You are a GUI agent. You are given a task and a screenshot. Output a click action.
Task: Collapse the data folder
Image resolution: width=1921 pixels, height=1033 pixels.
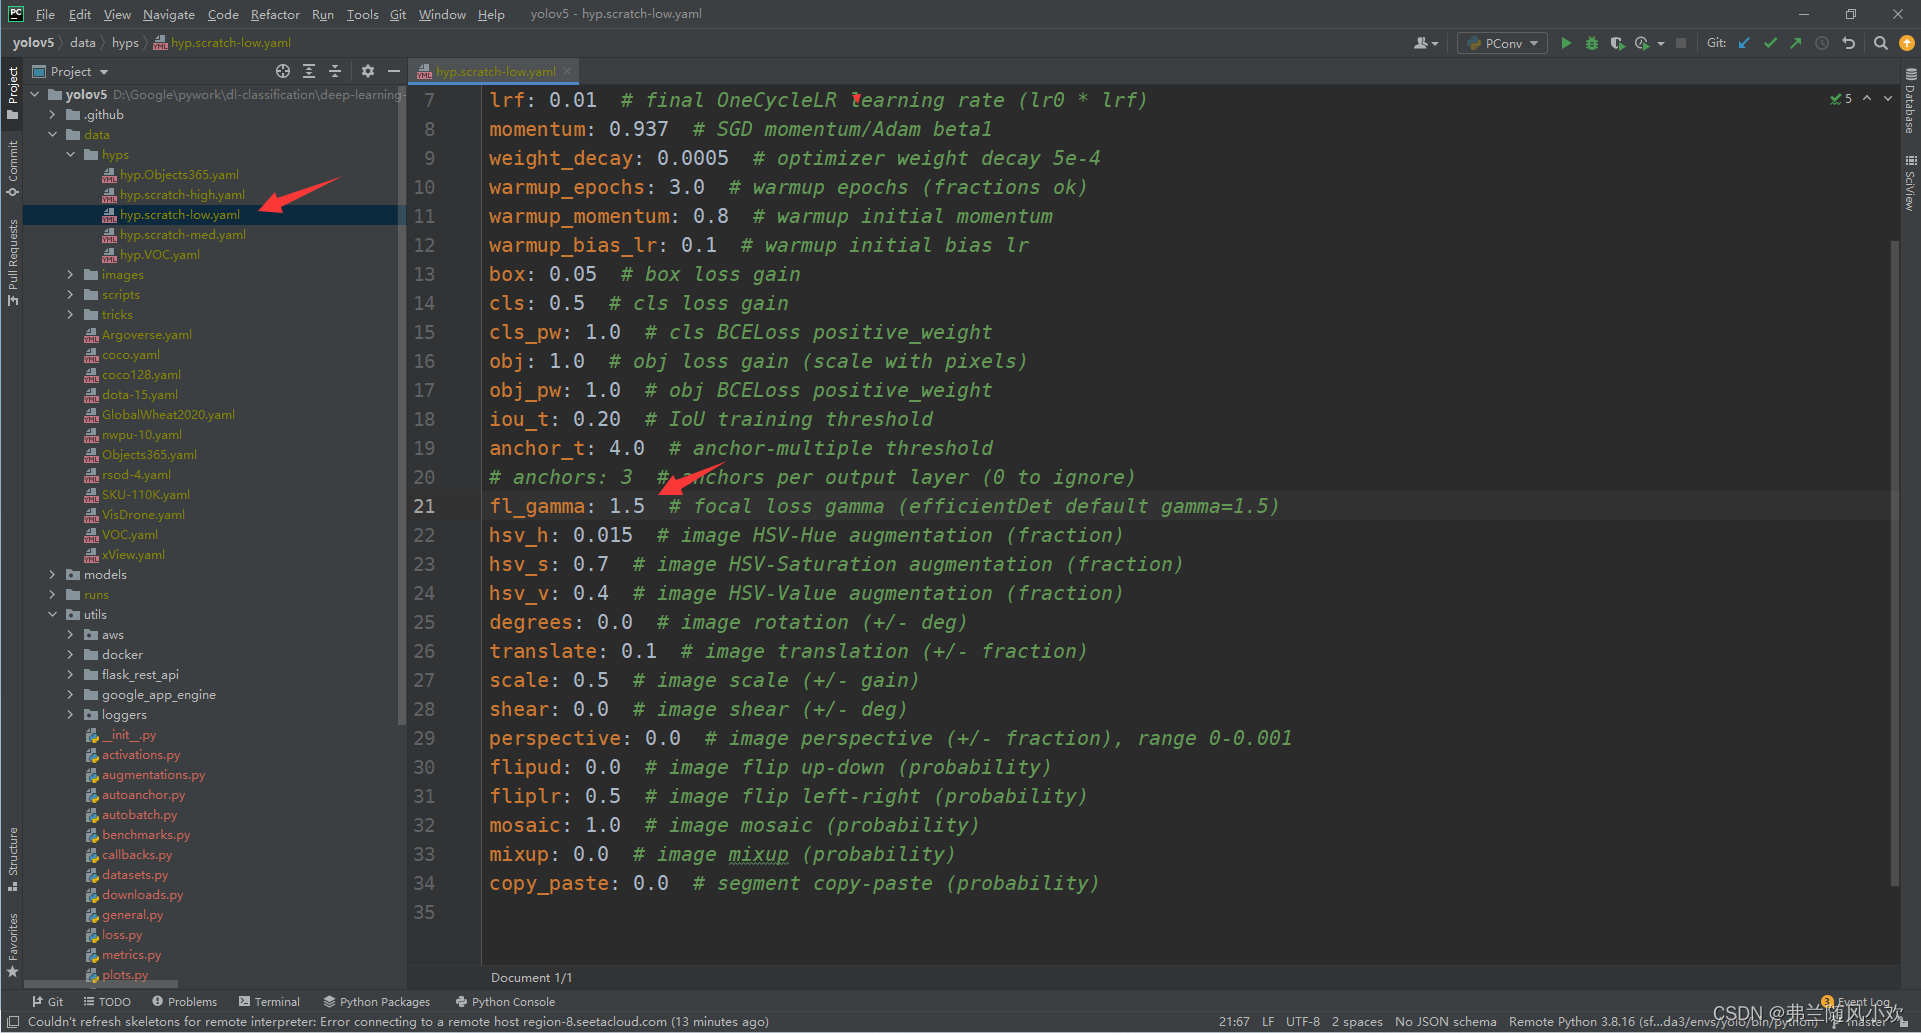pyautogui.click(x=53, y=135)
